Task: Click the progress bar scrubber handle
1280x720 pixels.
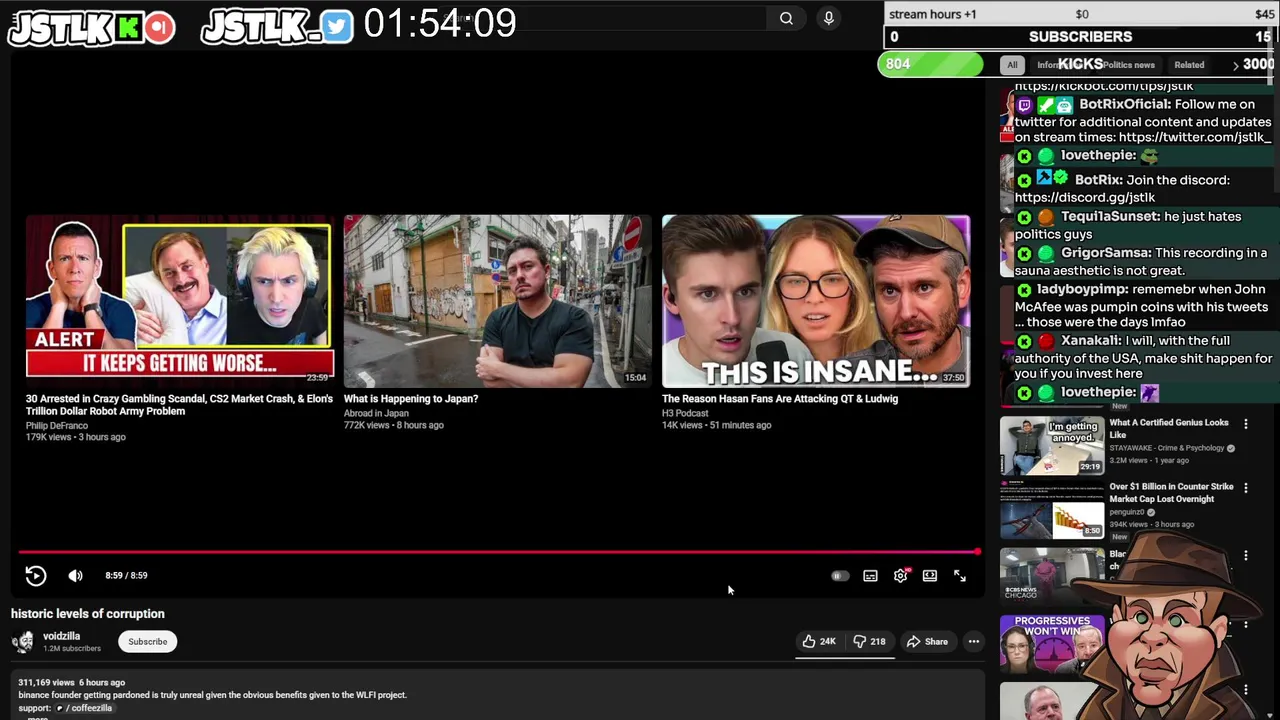Action: coord(977,551)
